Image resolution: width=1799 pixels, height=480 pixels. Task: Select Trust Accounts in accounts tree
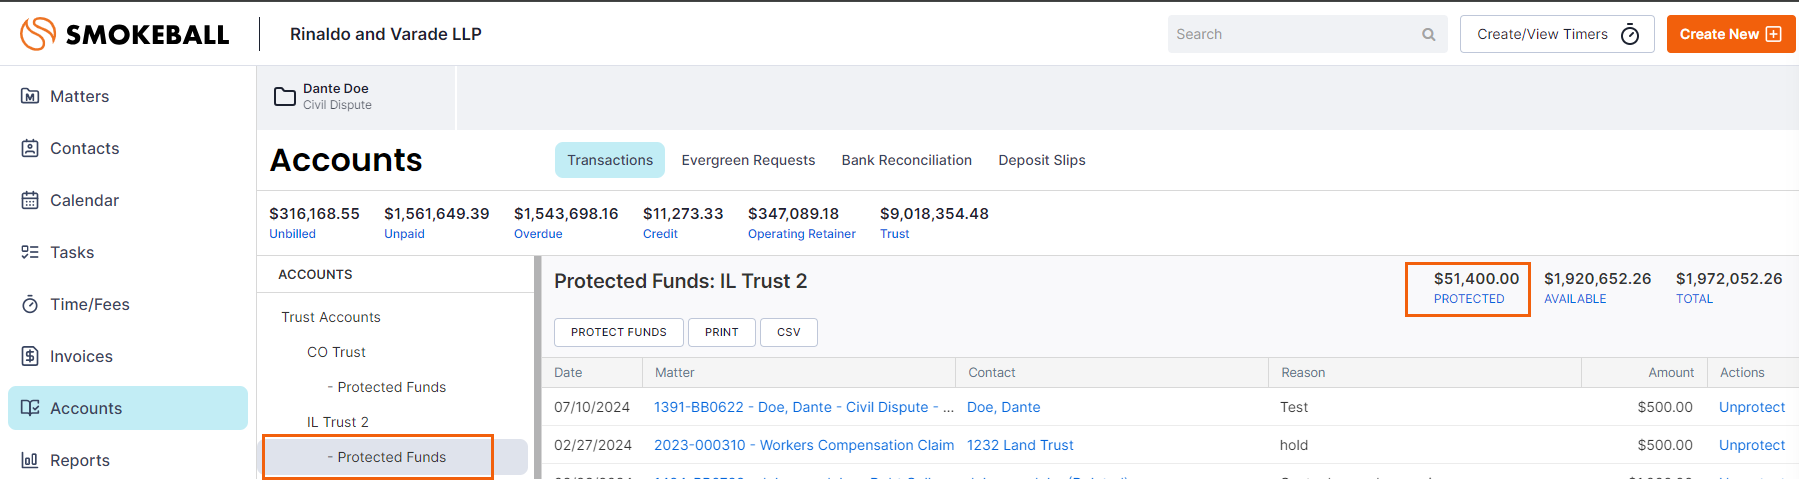[x=331, y=317]
